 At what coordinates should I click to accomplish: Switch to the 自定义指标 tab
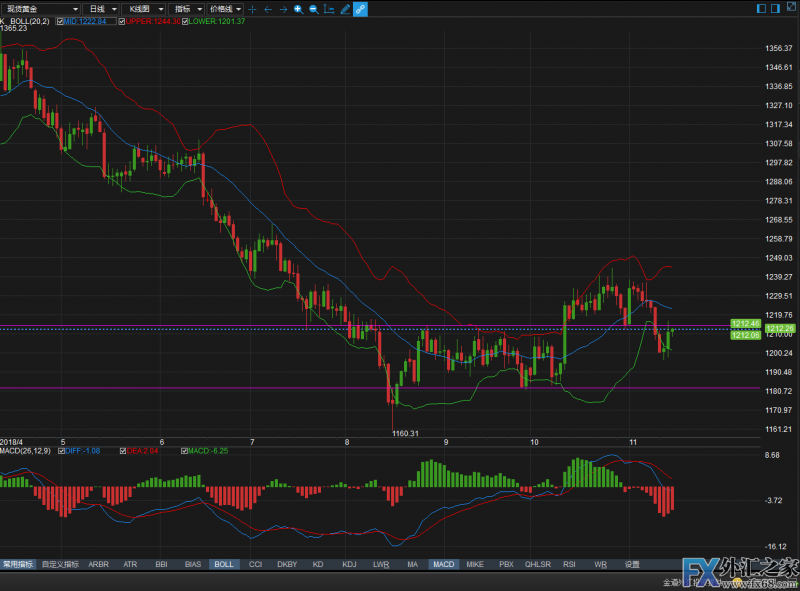point(60,564)
